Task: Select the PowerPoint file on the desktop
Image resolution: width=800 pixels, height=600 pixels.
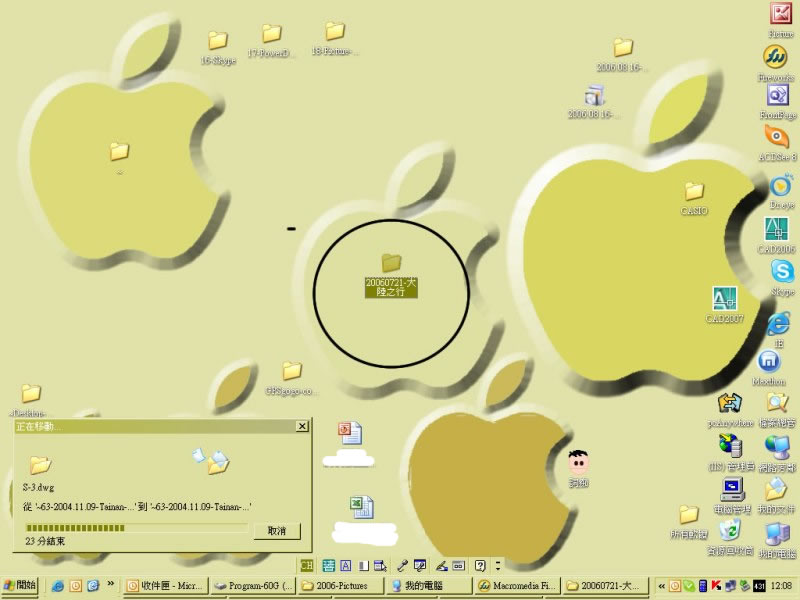Action: (x=350, y=433)
